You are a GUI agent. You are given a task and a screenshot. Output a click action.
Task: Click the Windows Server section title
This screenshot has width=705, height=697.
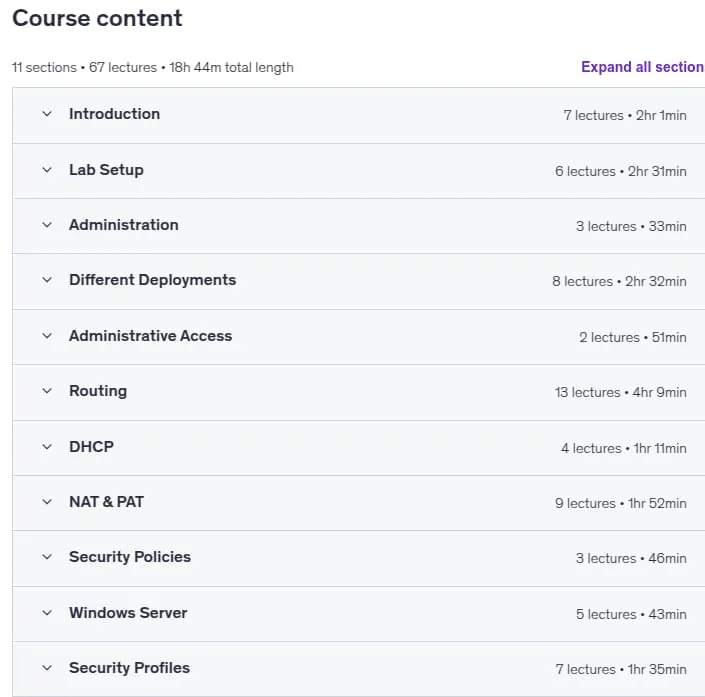pyautogui.click(x=128, y=613)
